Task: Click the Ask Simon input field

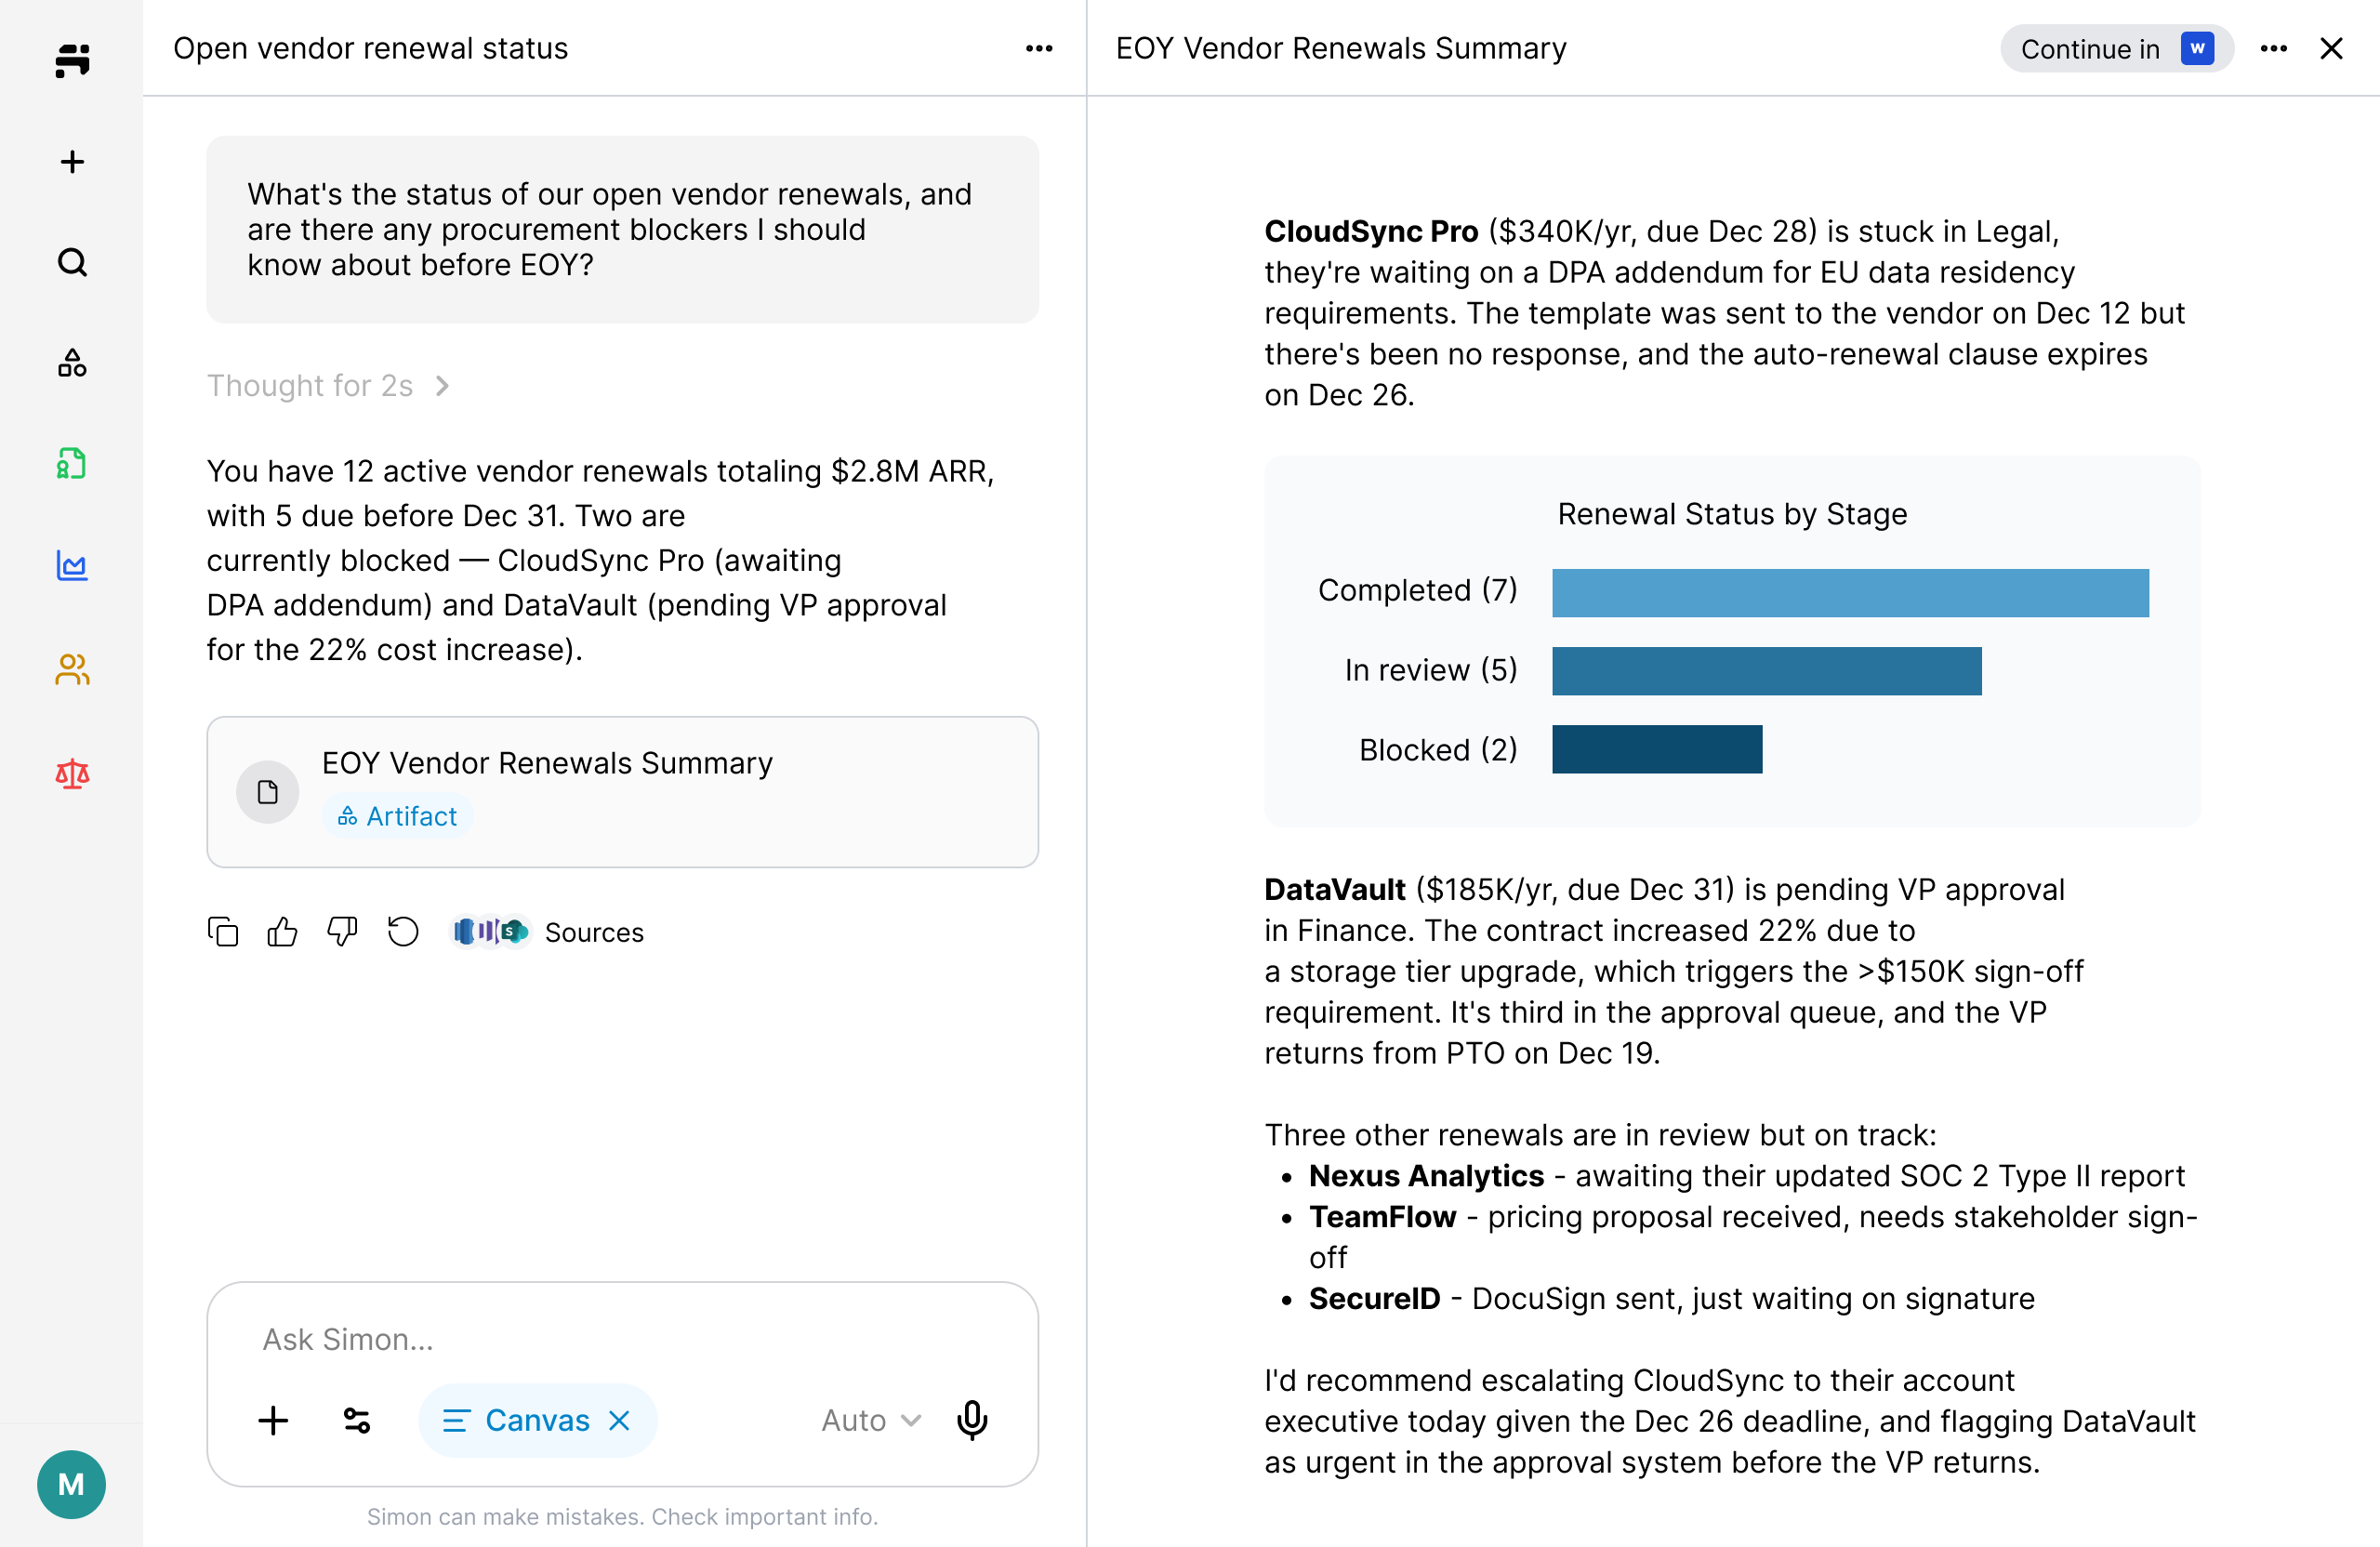Action: coord(620,1339)
